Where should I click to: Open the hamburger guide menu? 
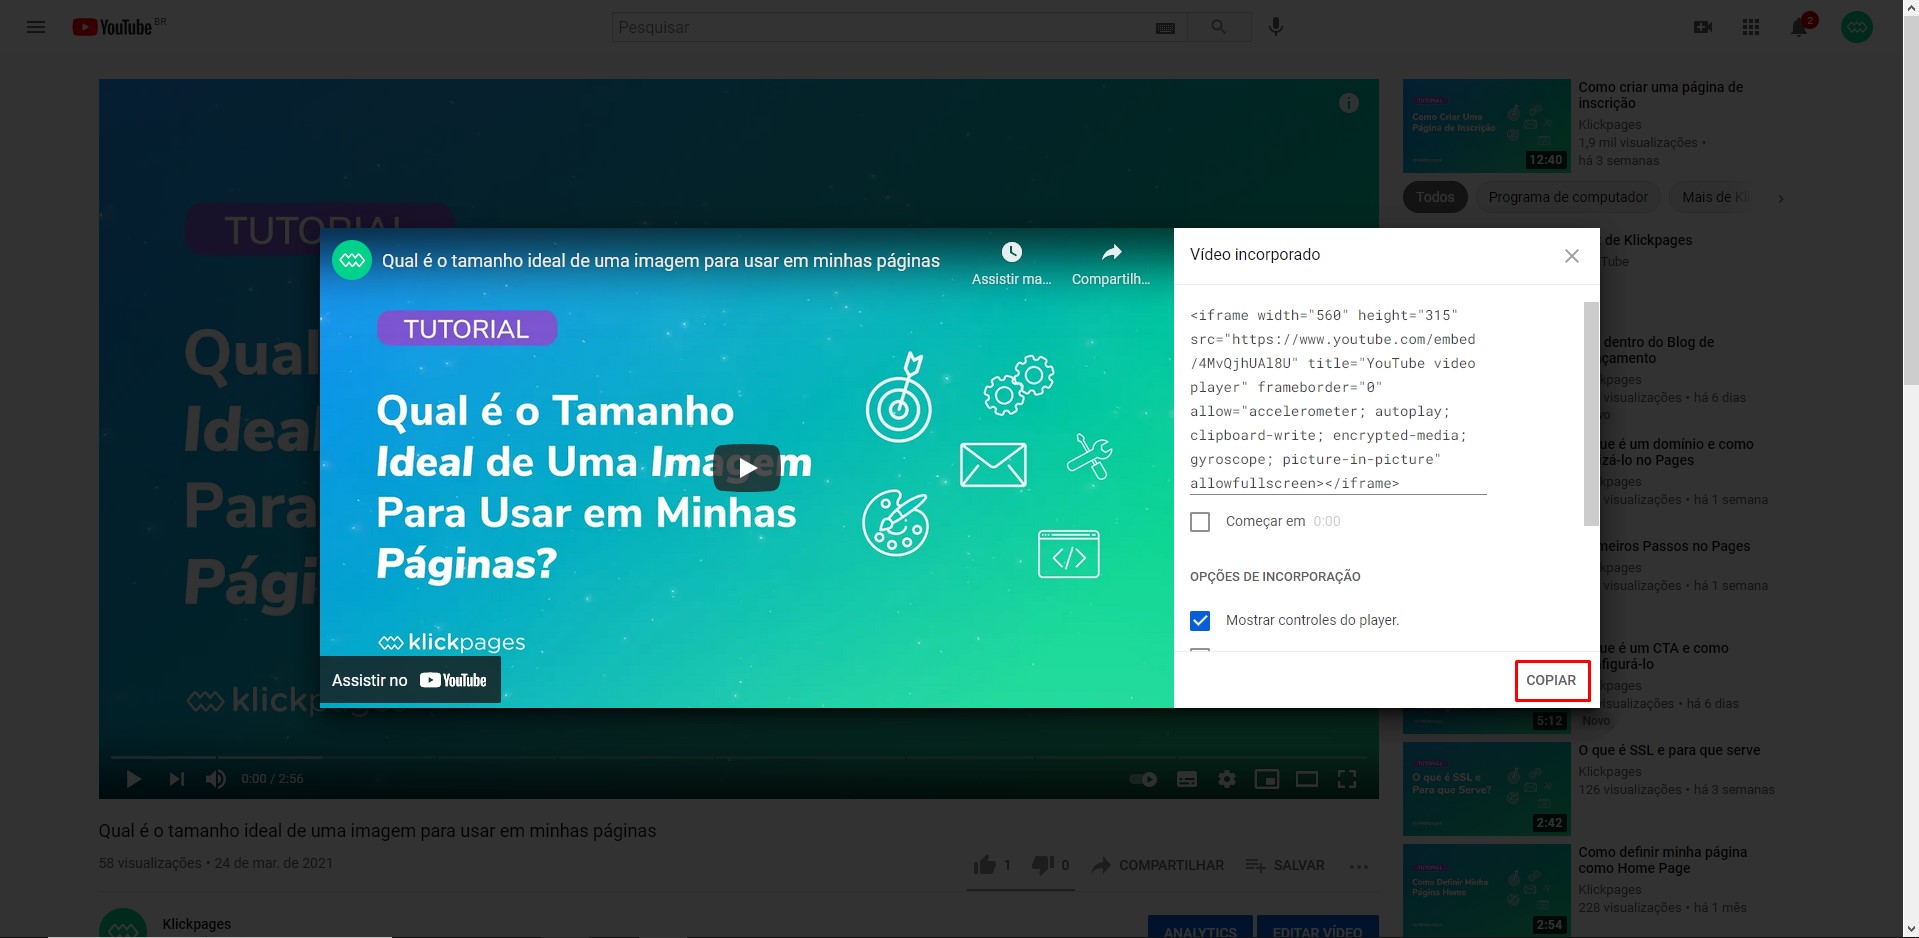point(36,27)
